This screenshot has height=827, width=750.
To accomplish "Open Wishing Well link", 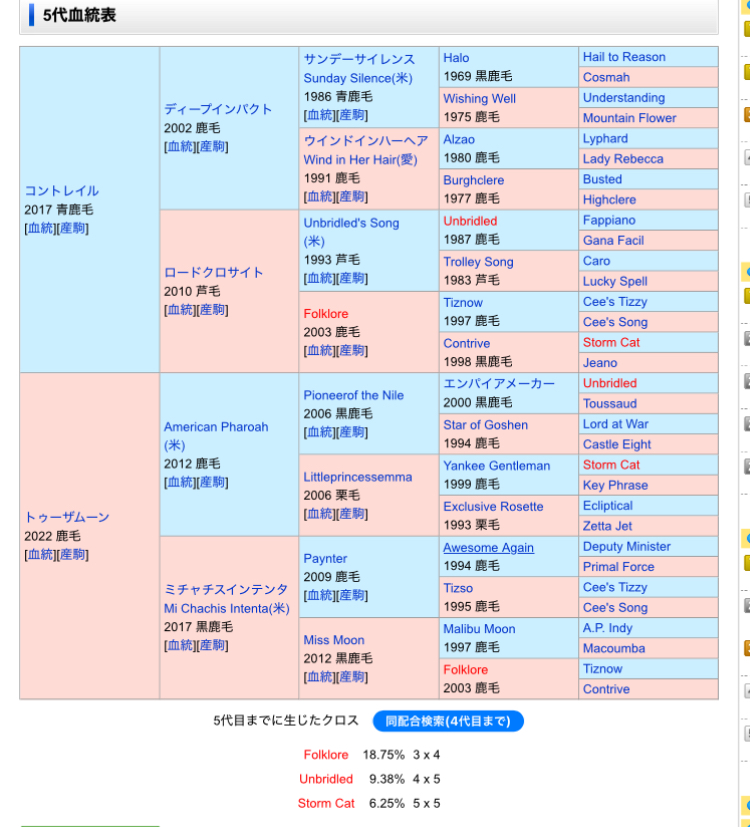I will point(479,98).
